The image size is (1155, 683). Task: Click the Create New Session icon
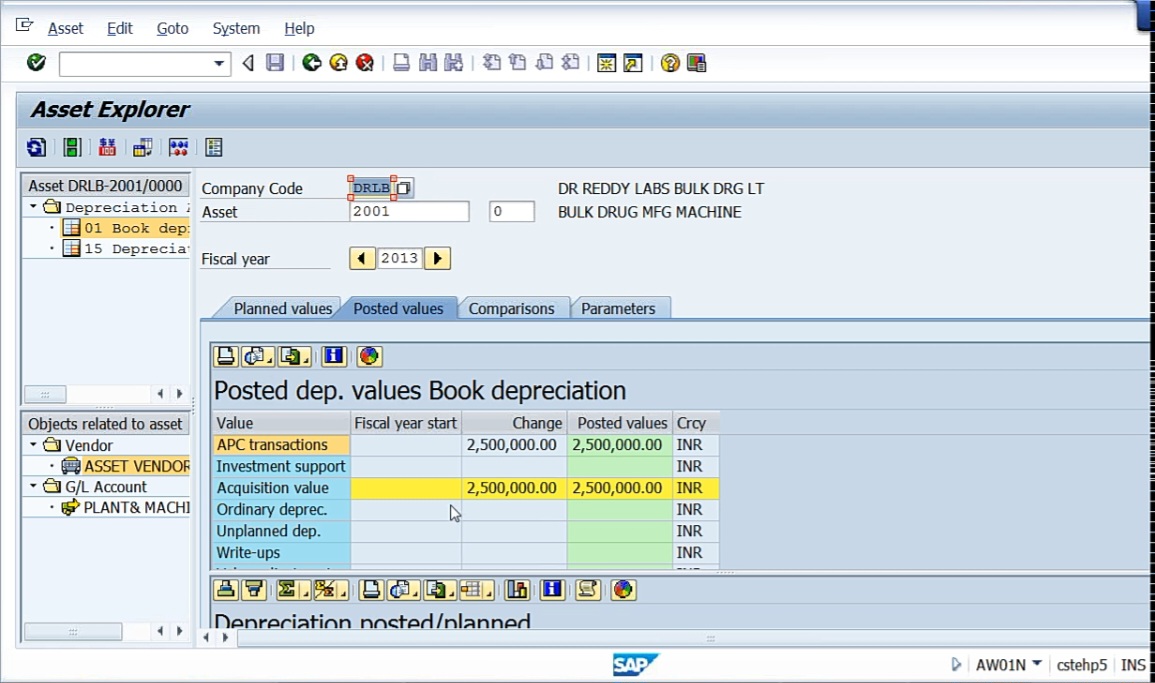click(606, 63)
